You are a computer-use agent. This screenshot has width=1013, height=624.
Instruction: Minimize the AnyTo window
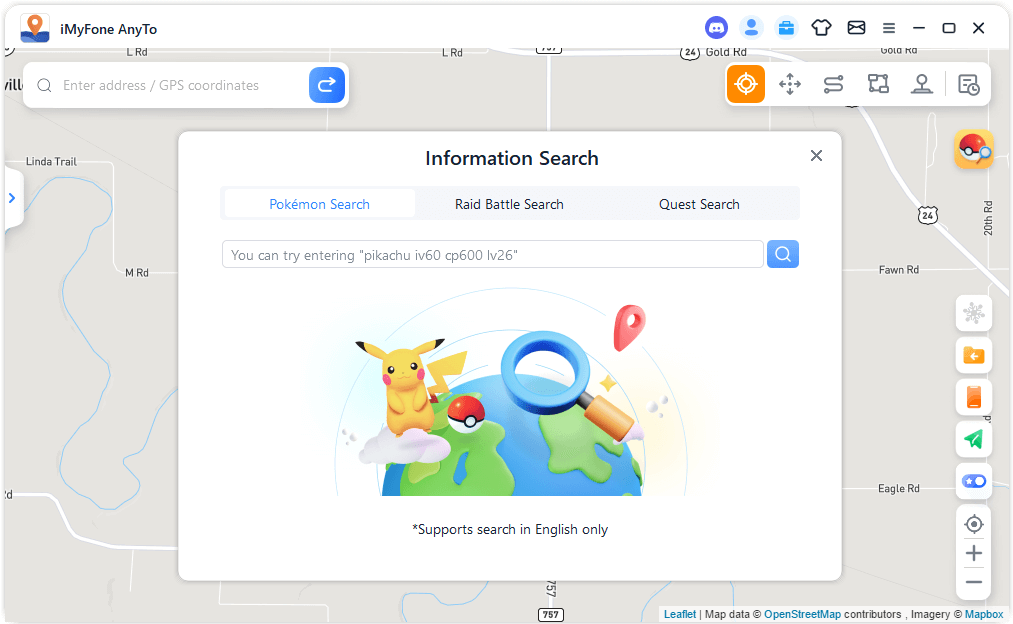click(x=919, y=28)
